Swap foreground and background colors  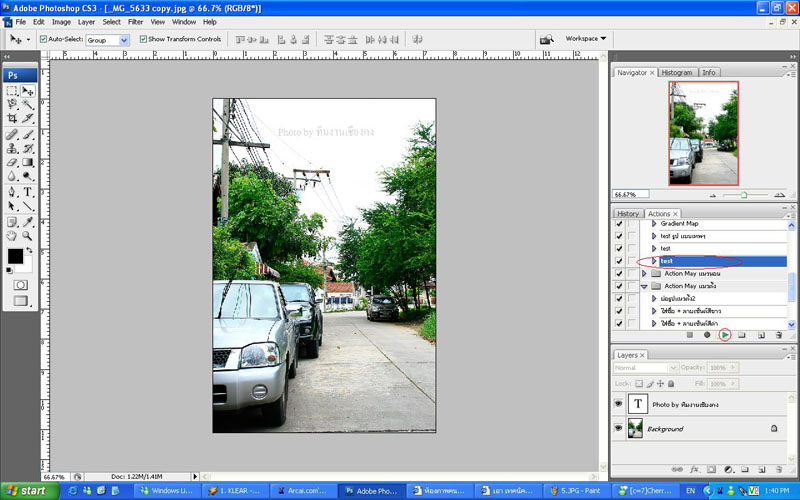(x=29, y=250)
